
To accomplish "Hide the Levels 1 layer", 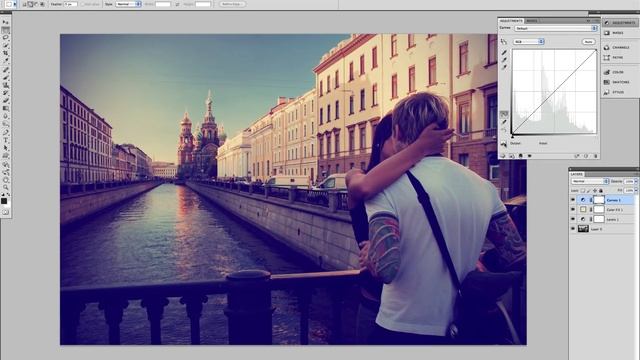I will [573, 219].
